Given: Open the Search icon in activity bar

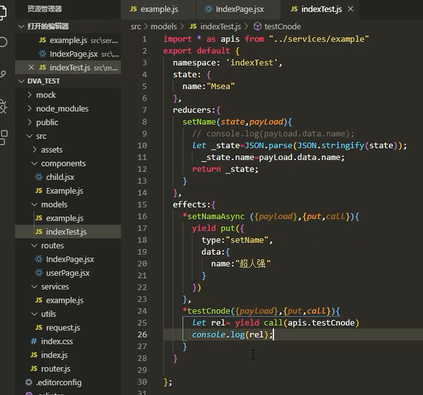Looking at the screenshot, I should (3, 42).
